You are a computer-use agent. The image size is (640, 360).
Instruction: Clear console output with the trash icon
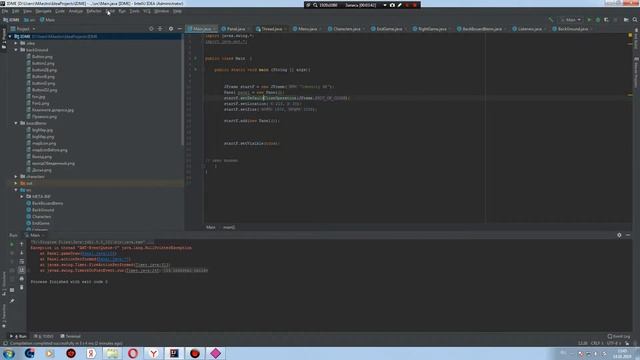click(x=22, y=287)
